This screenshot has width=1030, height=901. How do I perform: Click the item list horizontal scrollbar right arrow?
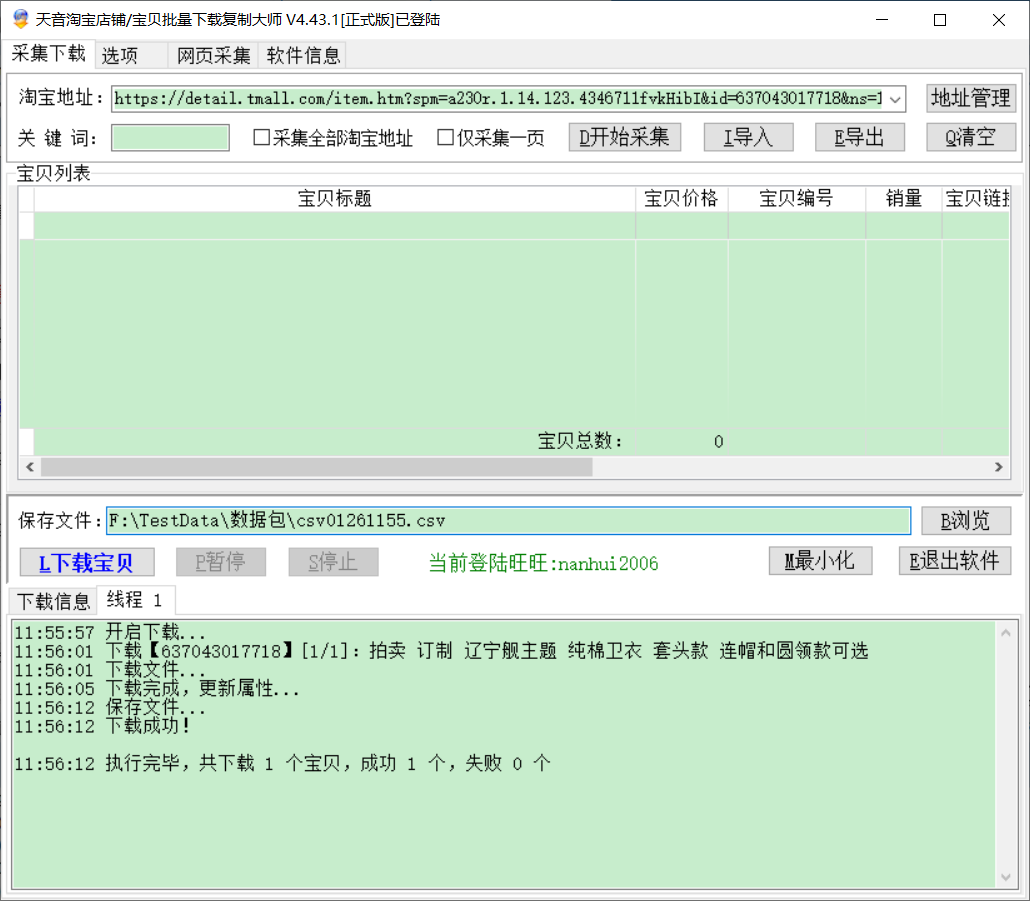tap(998, 467)
